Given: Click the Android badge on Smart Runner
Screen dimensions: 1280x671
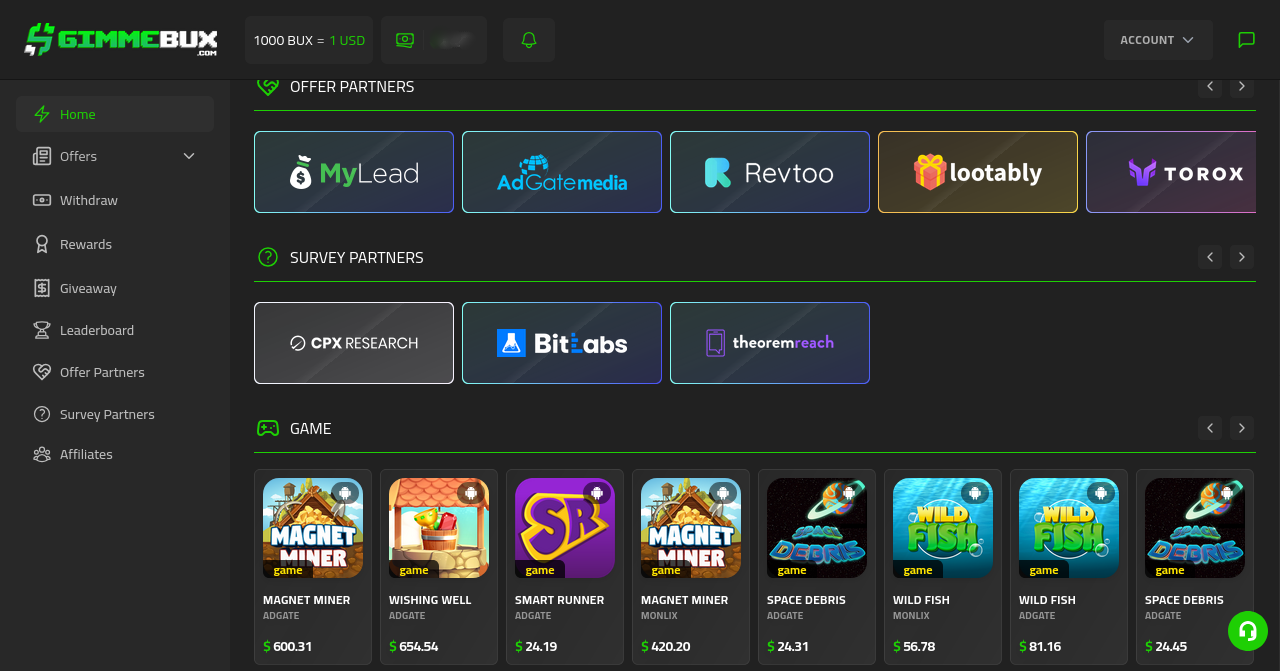Looking at the screenshot, I should click(x=597, y=493).
